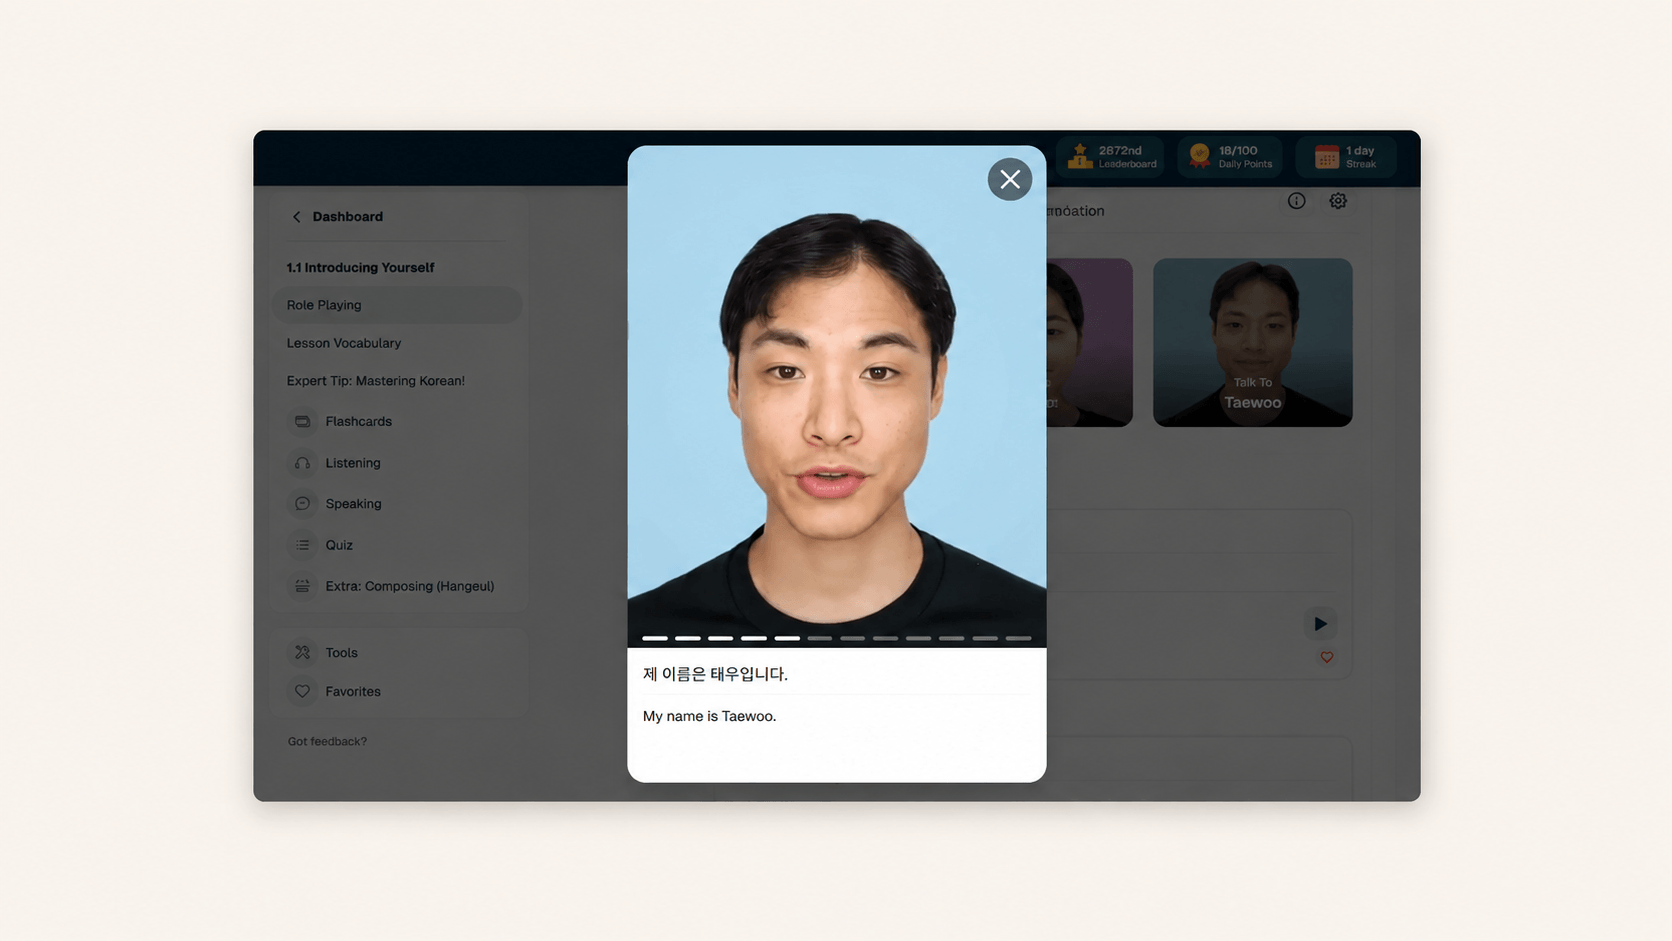Open the Flashcards label in the sidebar
Viewport: 1672px width, 941px height.
[358, 421]
